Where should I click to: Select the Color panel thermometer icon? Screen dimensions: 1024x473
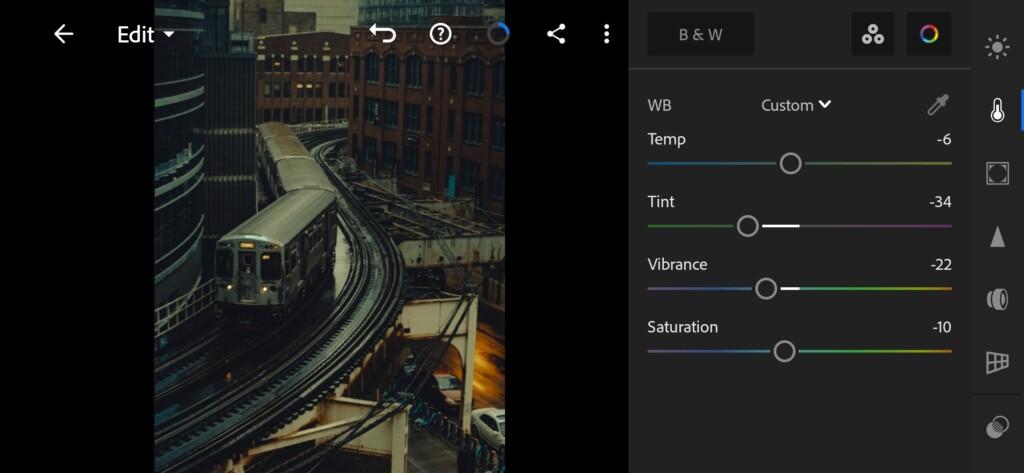997,110
